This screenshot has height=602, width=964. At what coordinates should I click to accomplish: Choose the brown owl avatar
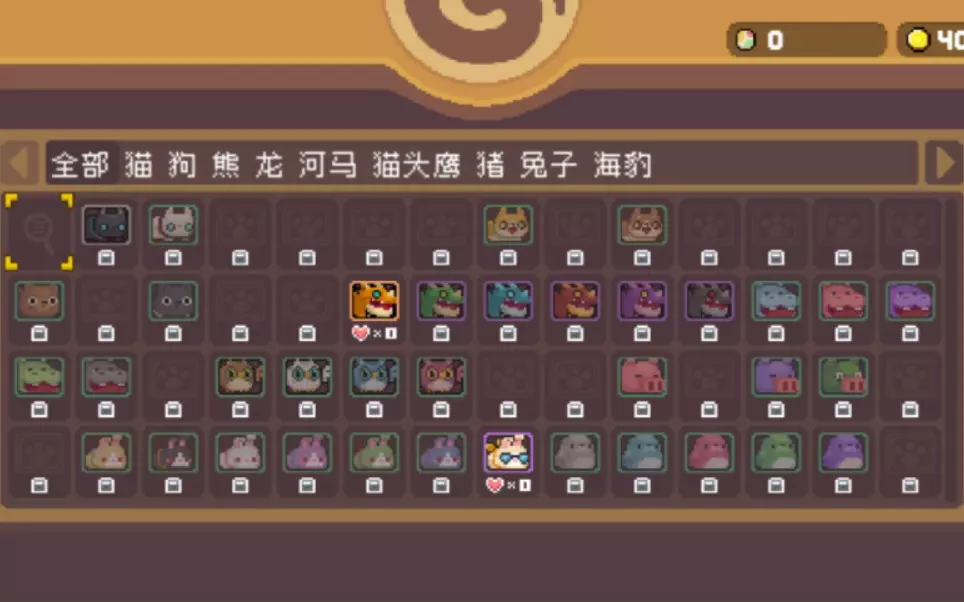click(240, 376)
